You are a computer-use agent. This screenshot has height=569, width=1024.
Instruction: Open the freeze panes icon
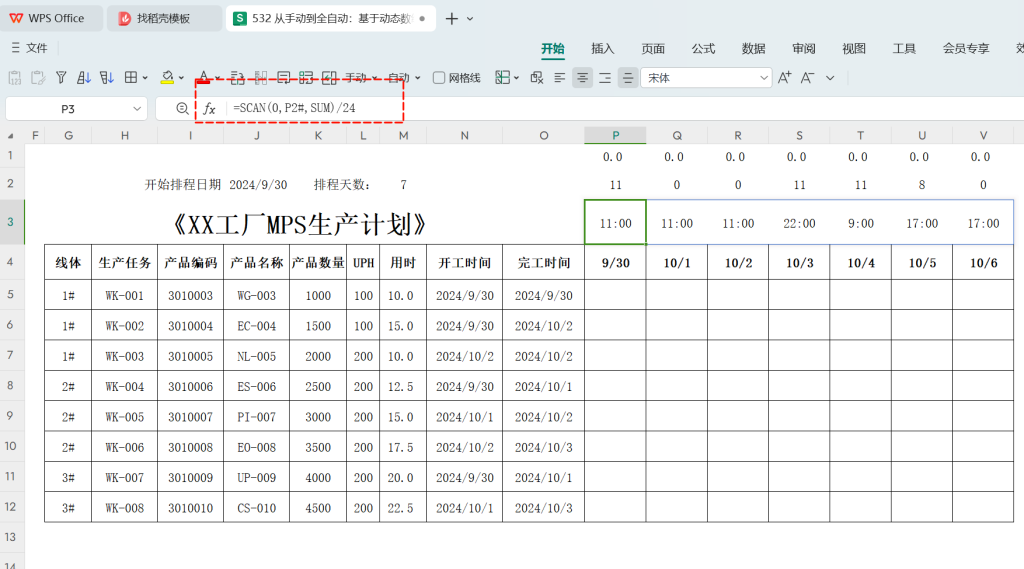click(x=502, y=78)
